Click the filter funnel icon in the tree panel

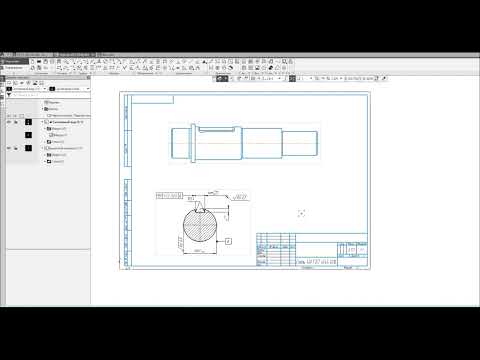[9, 95]
